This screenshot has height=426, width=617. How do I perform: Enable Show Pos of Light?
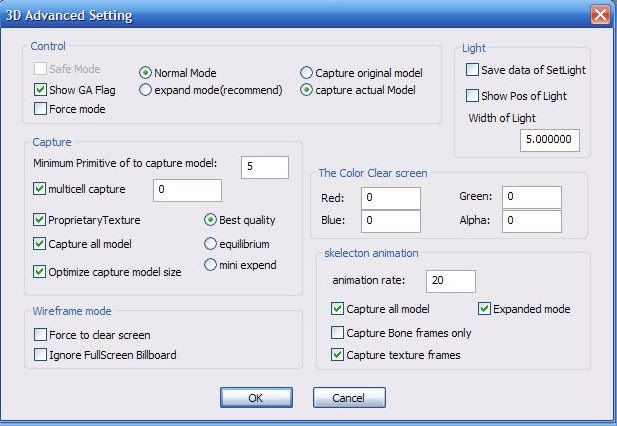point(473,95)
